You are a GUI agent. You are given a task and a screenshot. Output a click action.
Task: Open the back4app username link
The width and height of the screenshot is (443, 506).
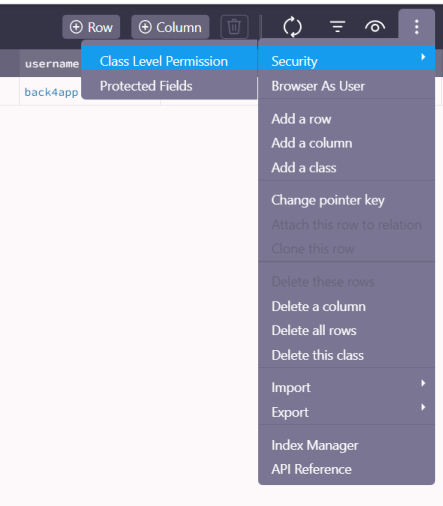tap(51, 92)
